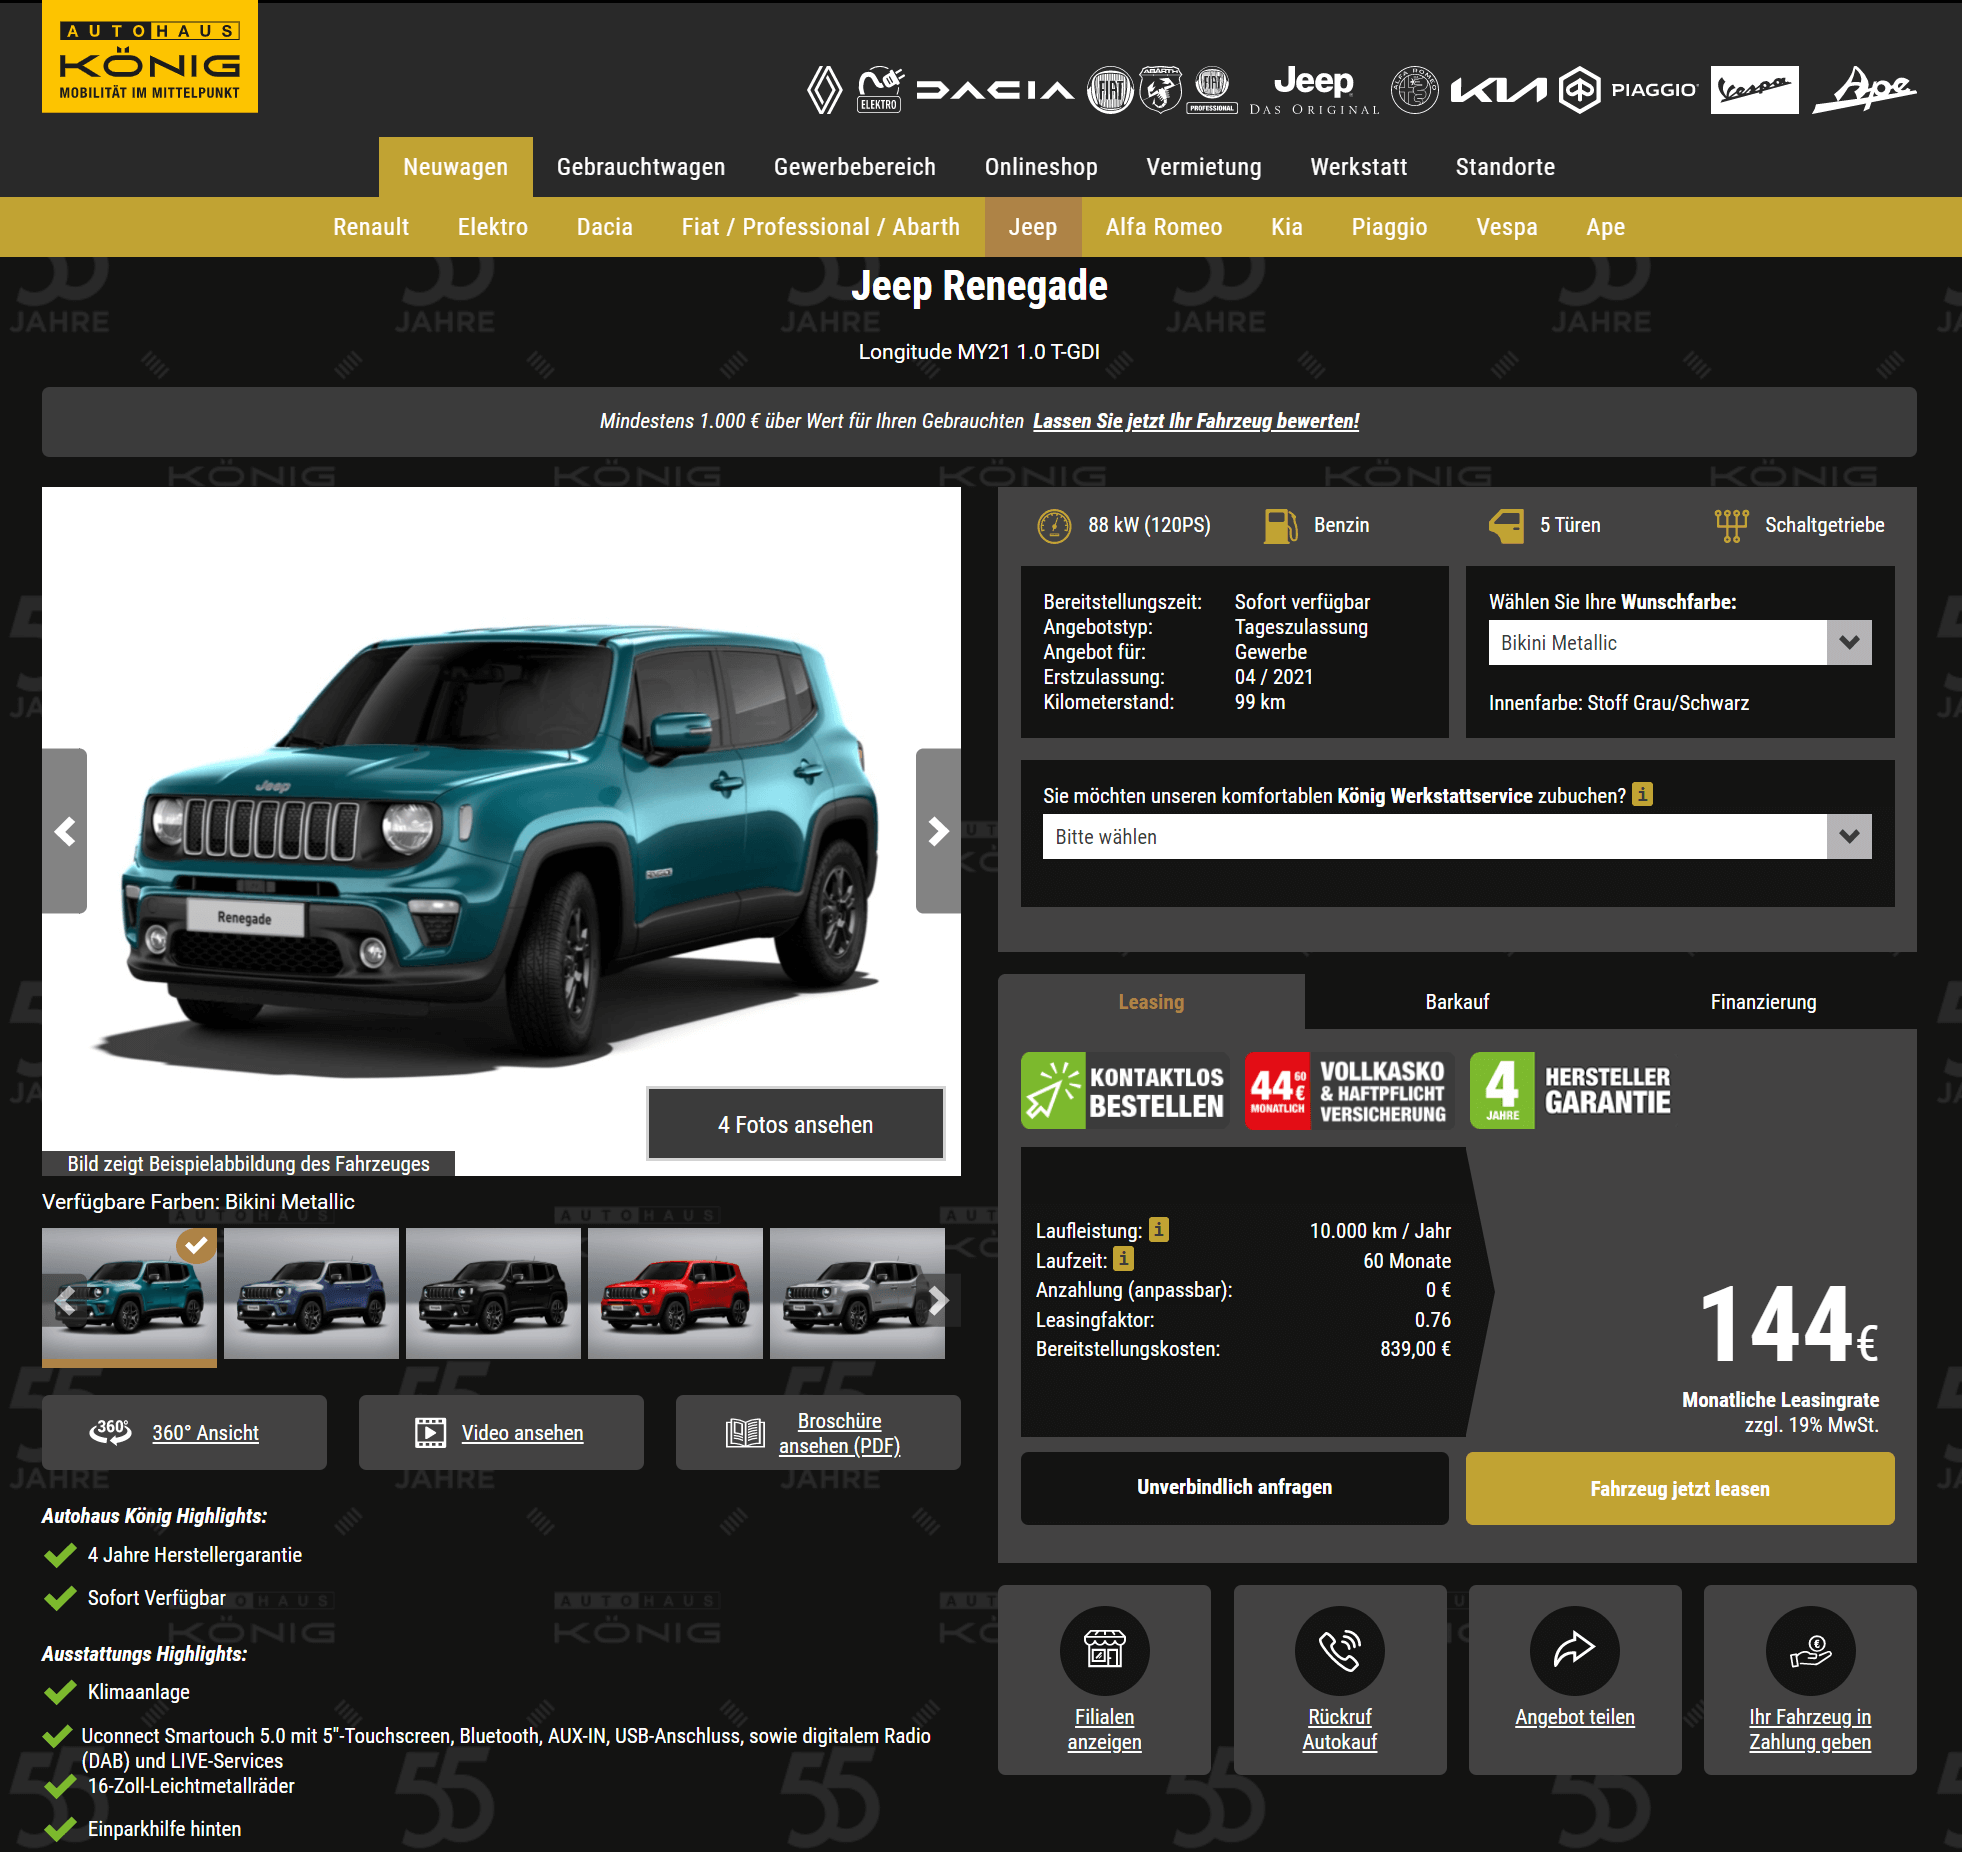Click info icon beside Laufleistung

pos(1158,1229)
